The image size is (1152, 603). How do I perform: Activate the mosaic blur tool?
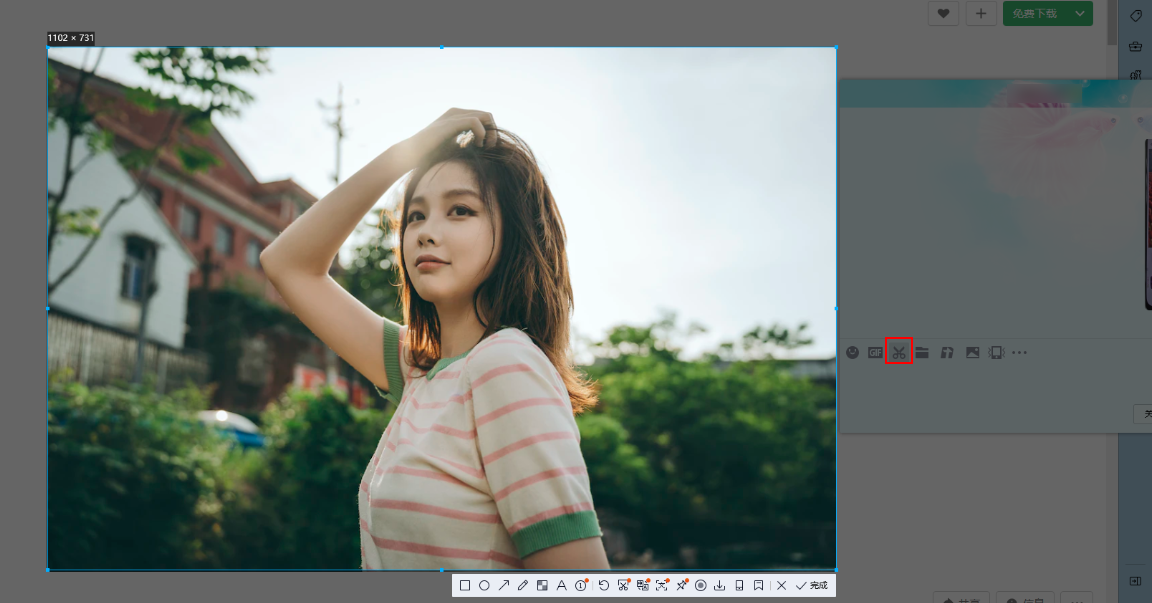point(542,585)
